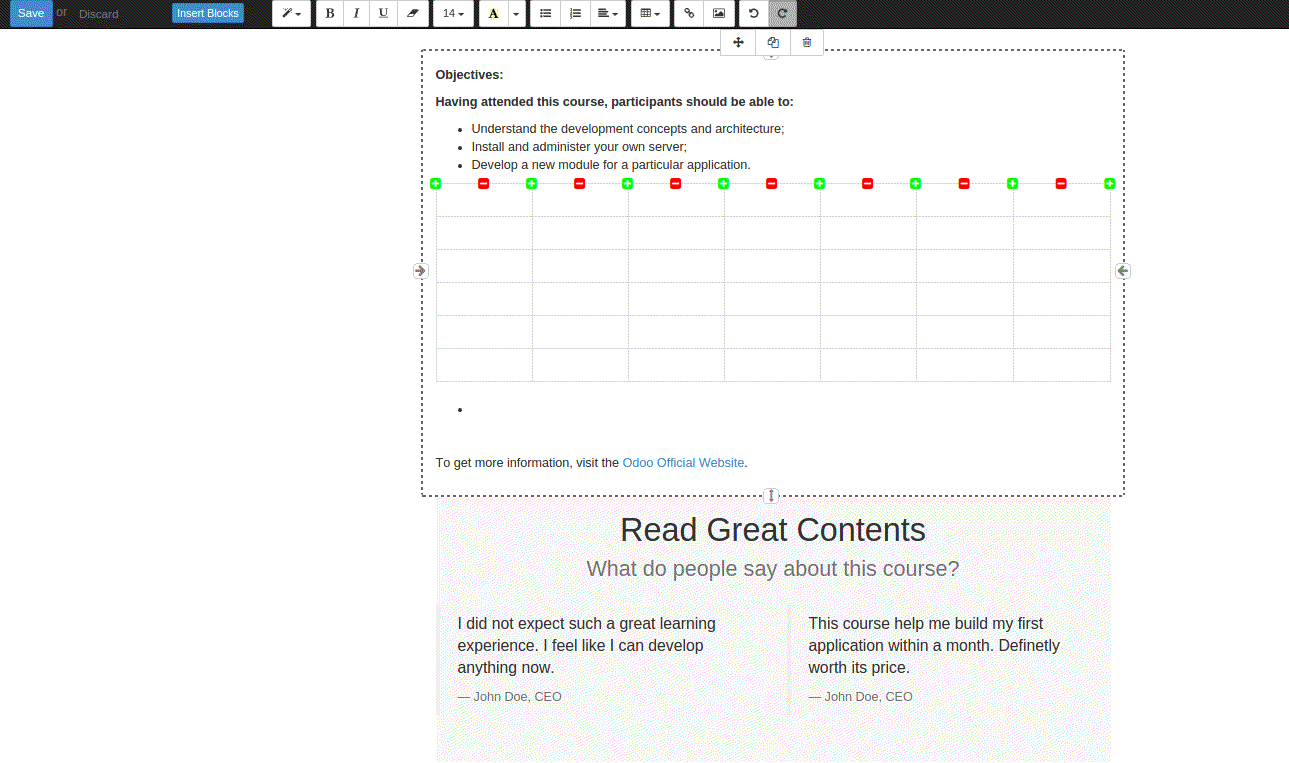Add a column after the fourth table column
This screenshot has width=1289, height=763.
point(819,183)
